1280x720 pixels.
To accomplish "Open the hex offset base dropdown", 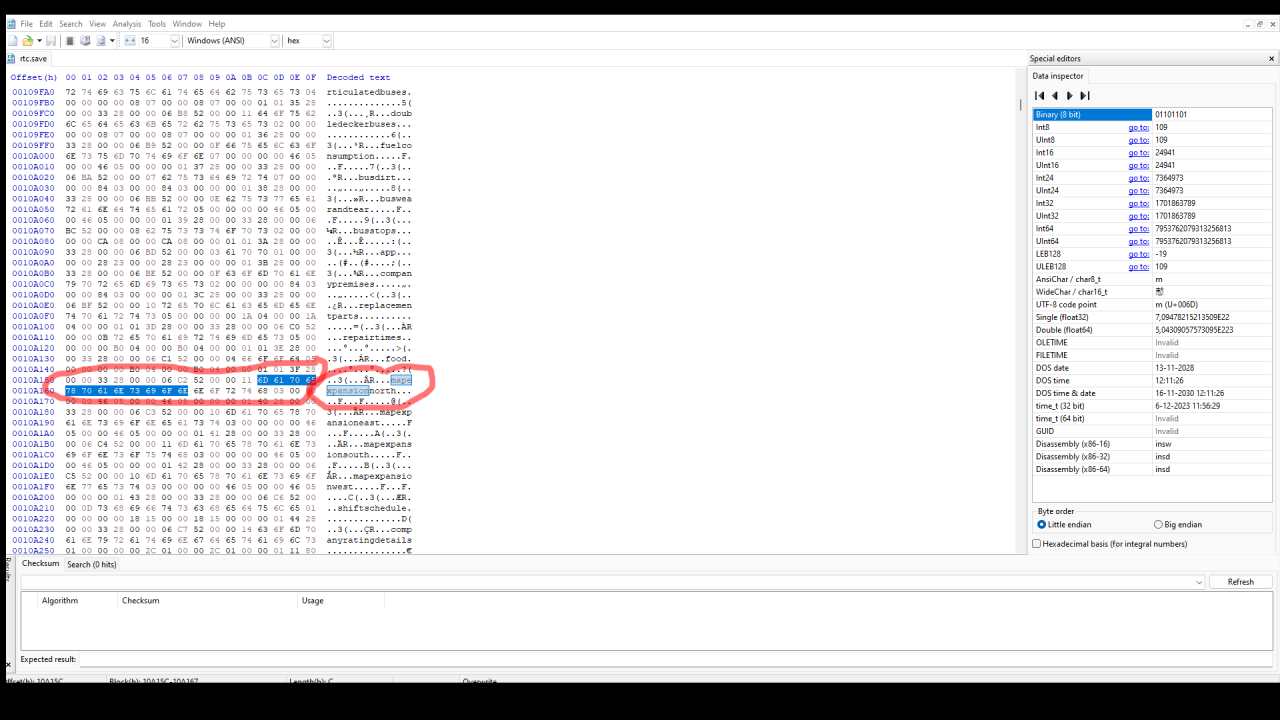I will (325, 41).
